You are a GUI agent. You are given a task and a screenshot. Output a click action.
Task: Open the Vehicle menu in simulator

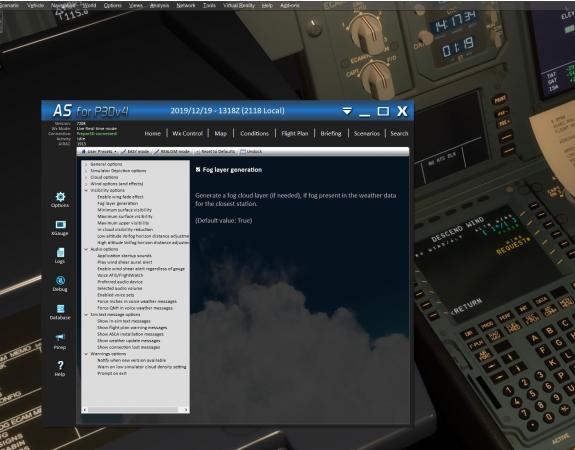(x=36, y=5)
